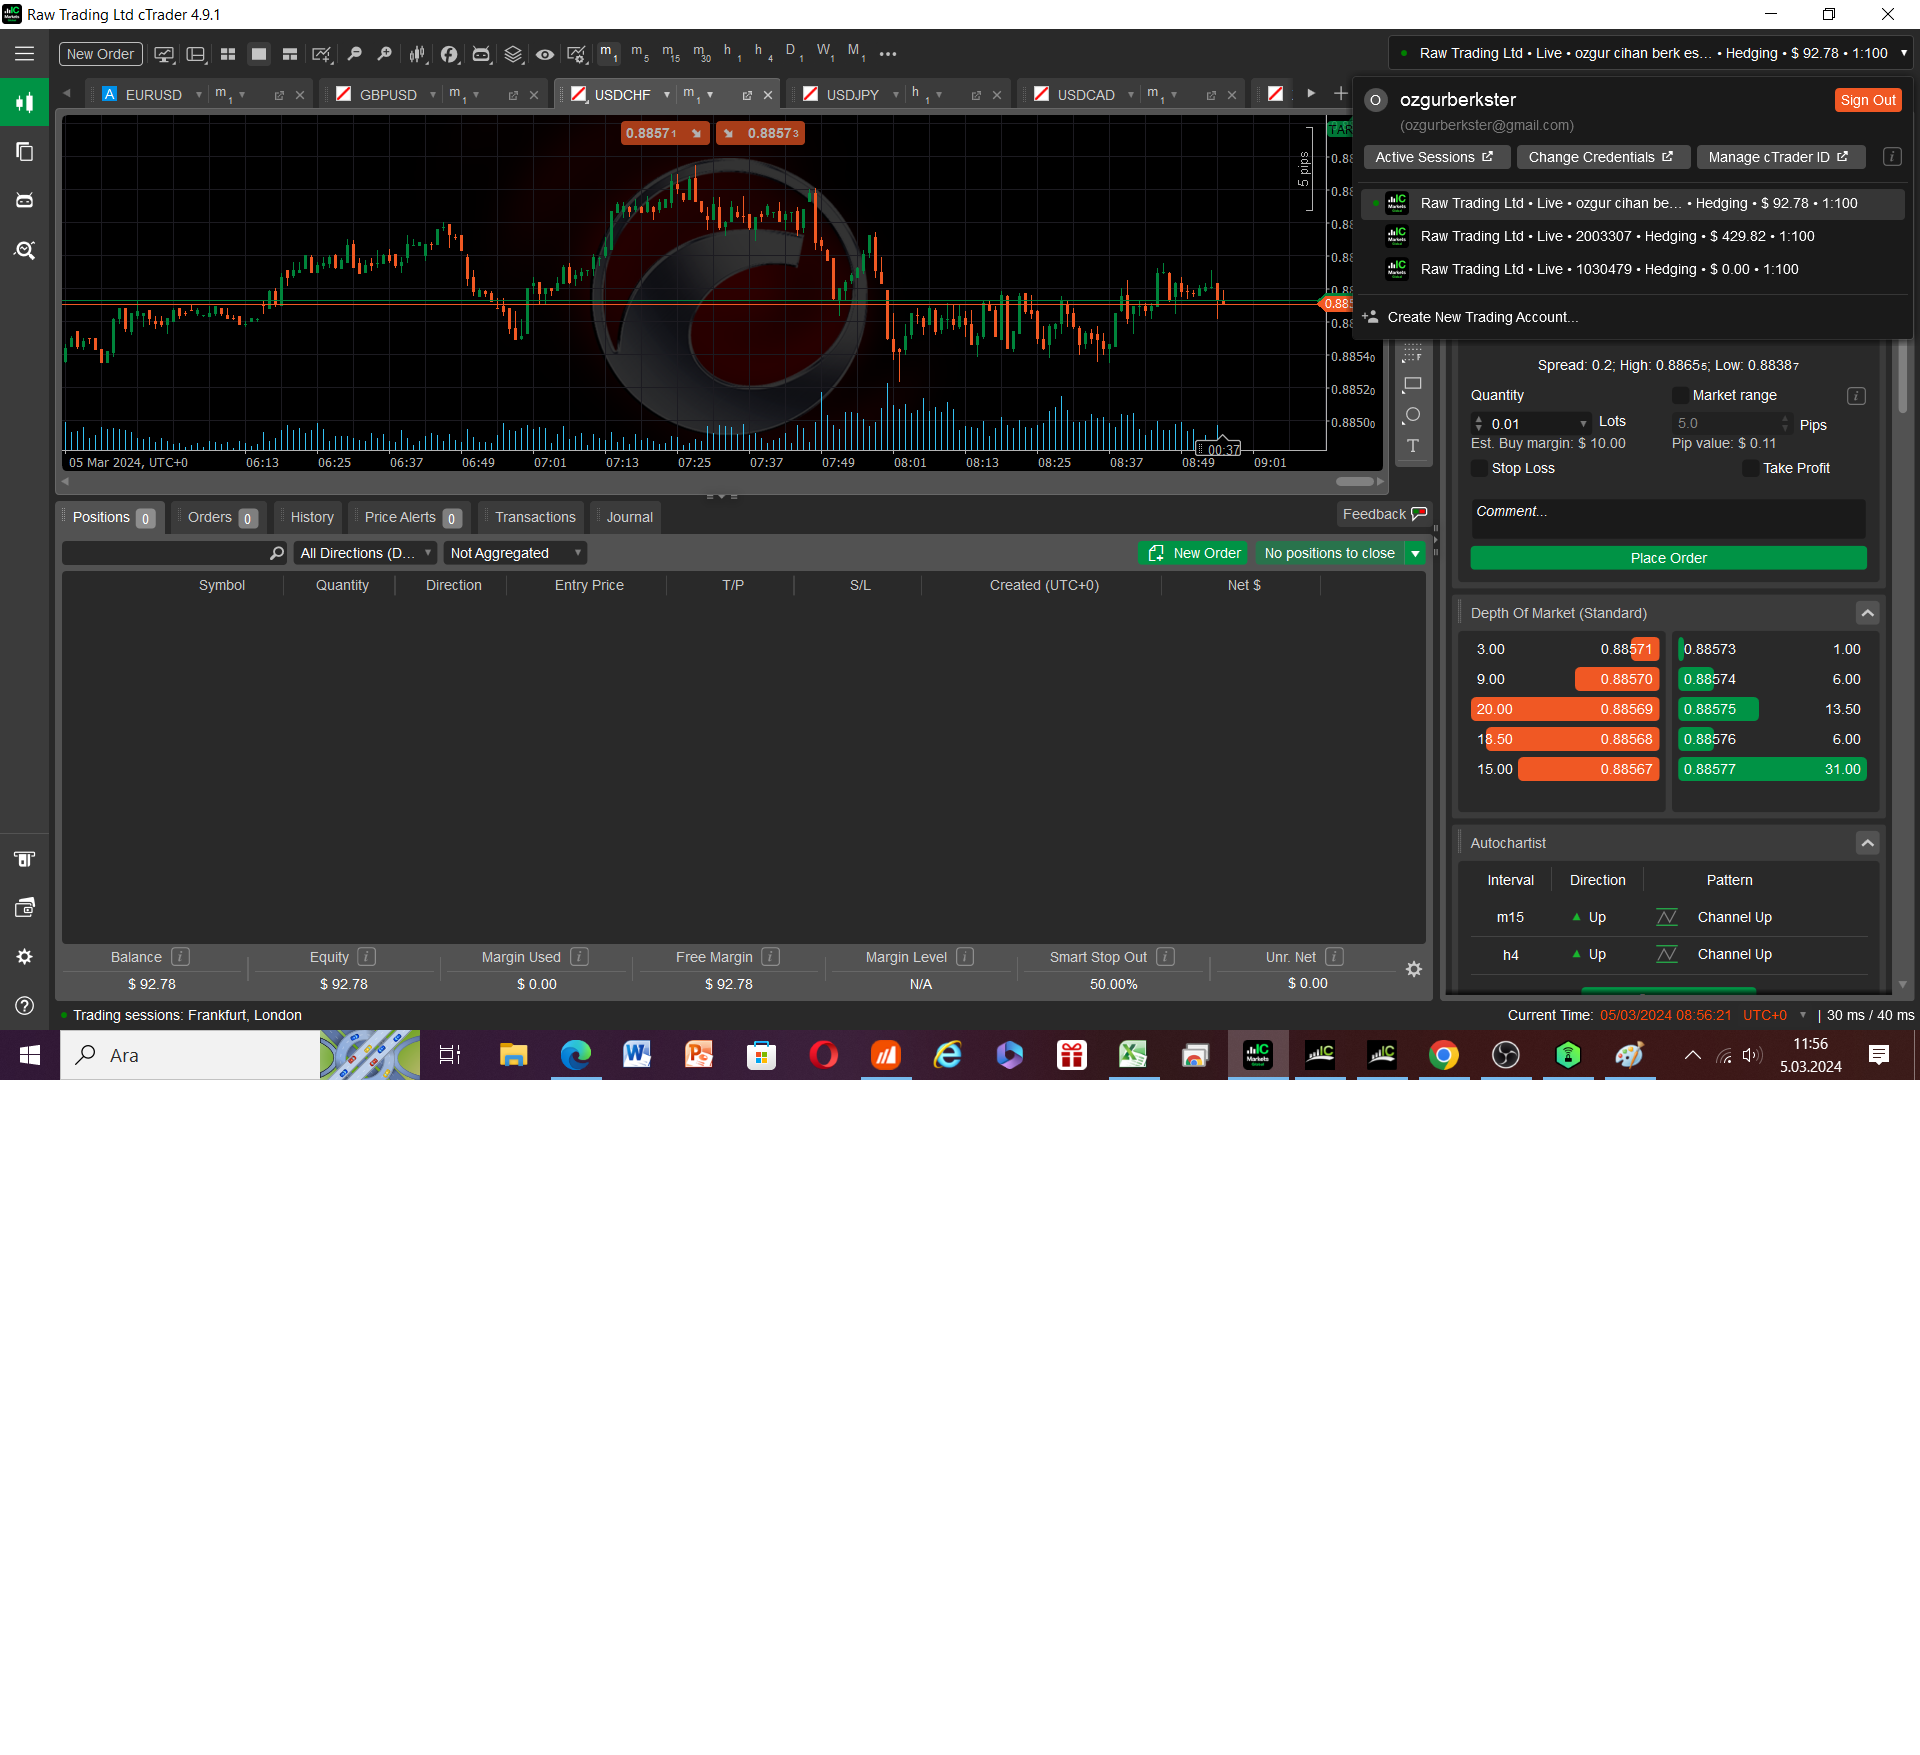Open the Automate robot section in sidebar

point(24,201)
